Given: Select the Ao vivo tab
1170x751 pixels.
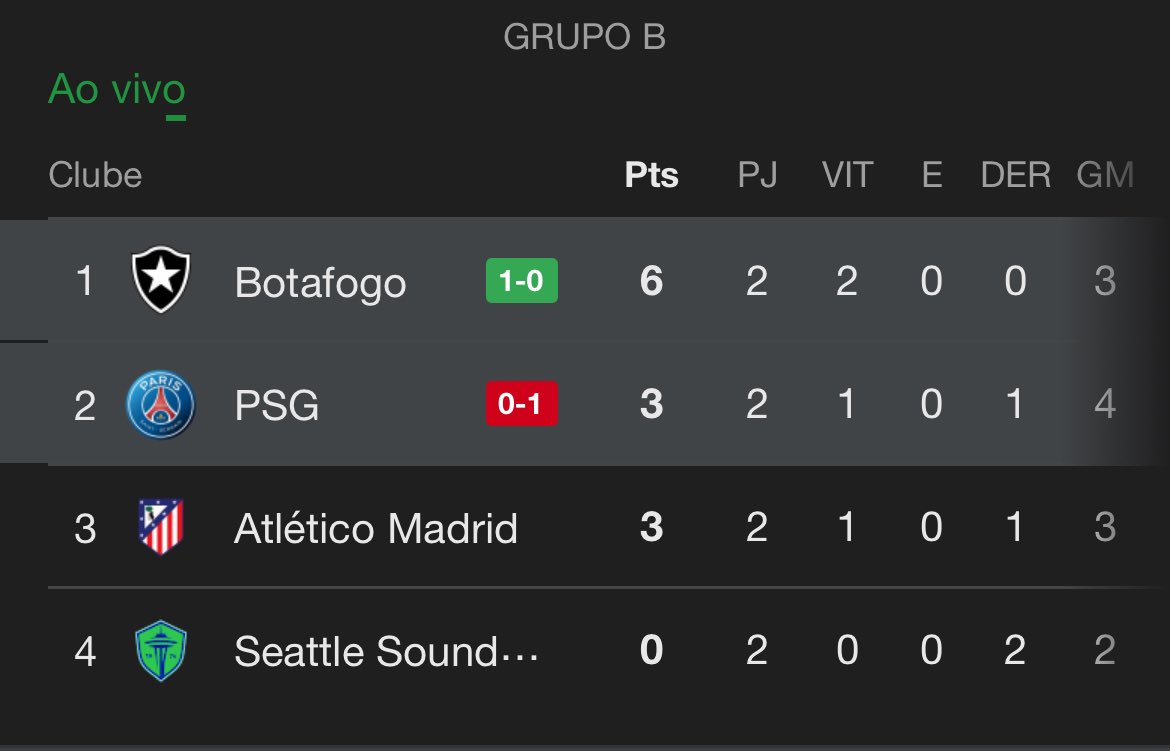Looking at the screenshot, I should [x=116, y=90].
